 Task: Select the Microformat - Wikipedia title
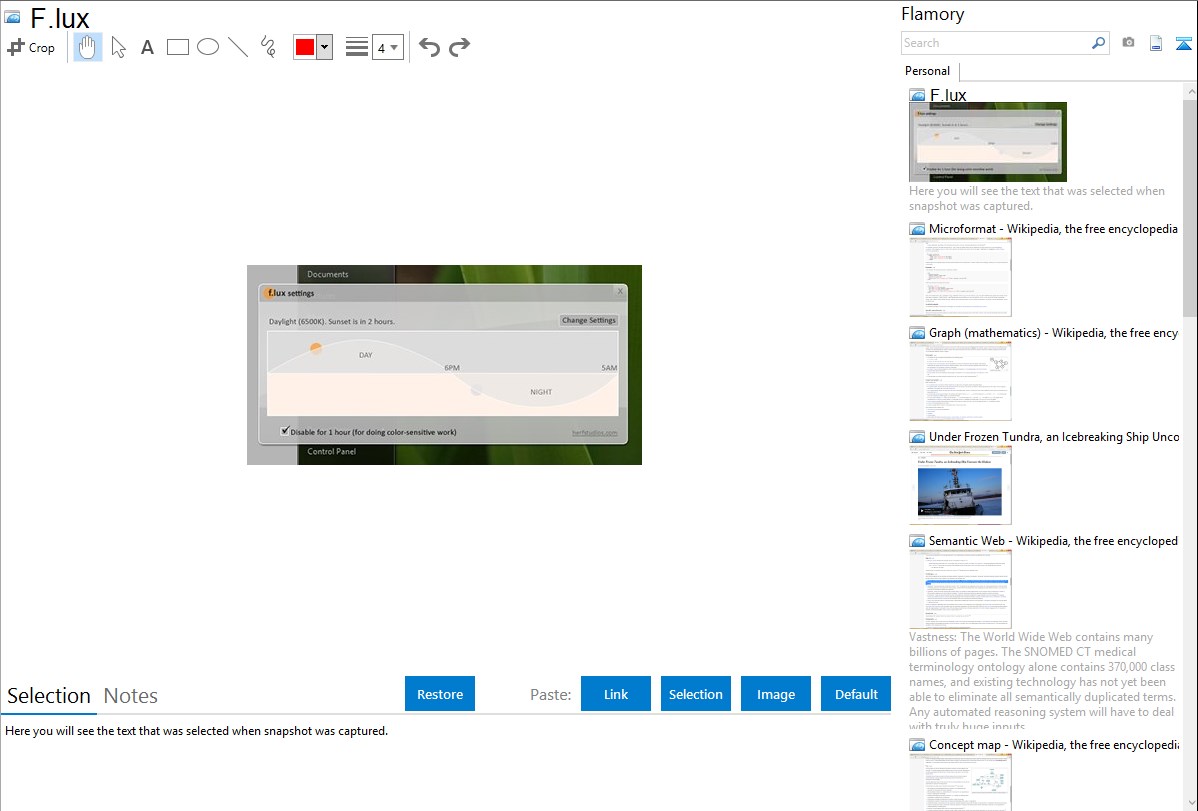click(1053, 229)
